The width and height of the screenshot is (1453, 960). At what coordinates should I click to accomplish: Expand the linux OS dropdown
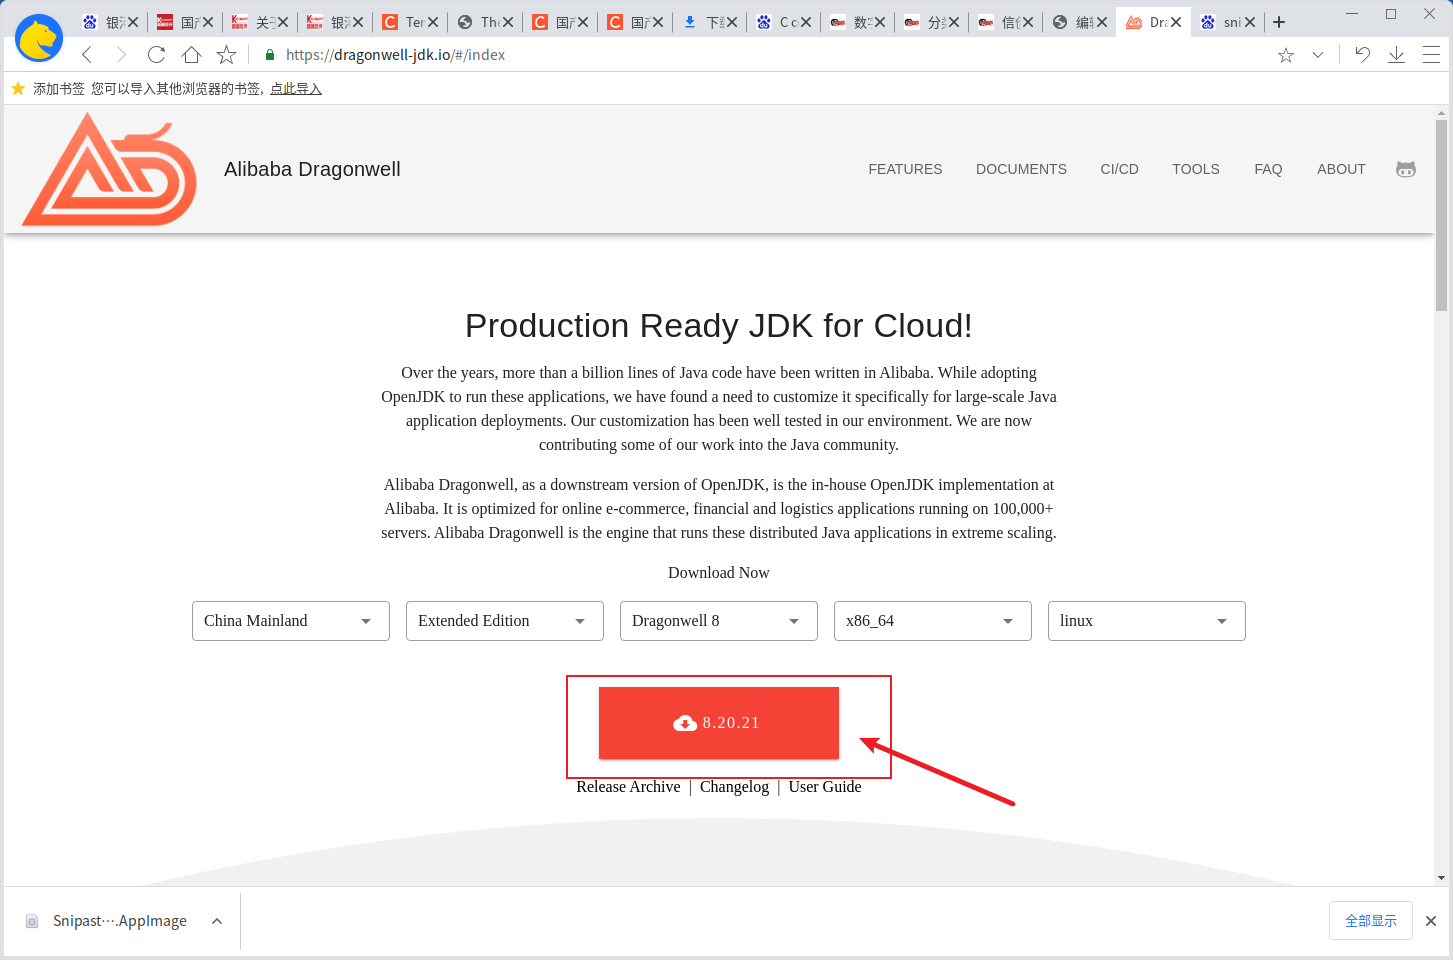pyautogui.click(x=1146, y=621)
